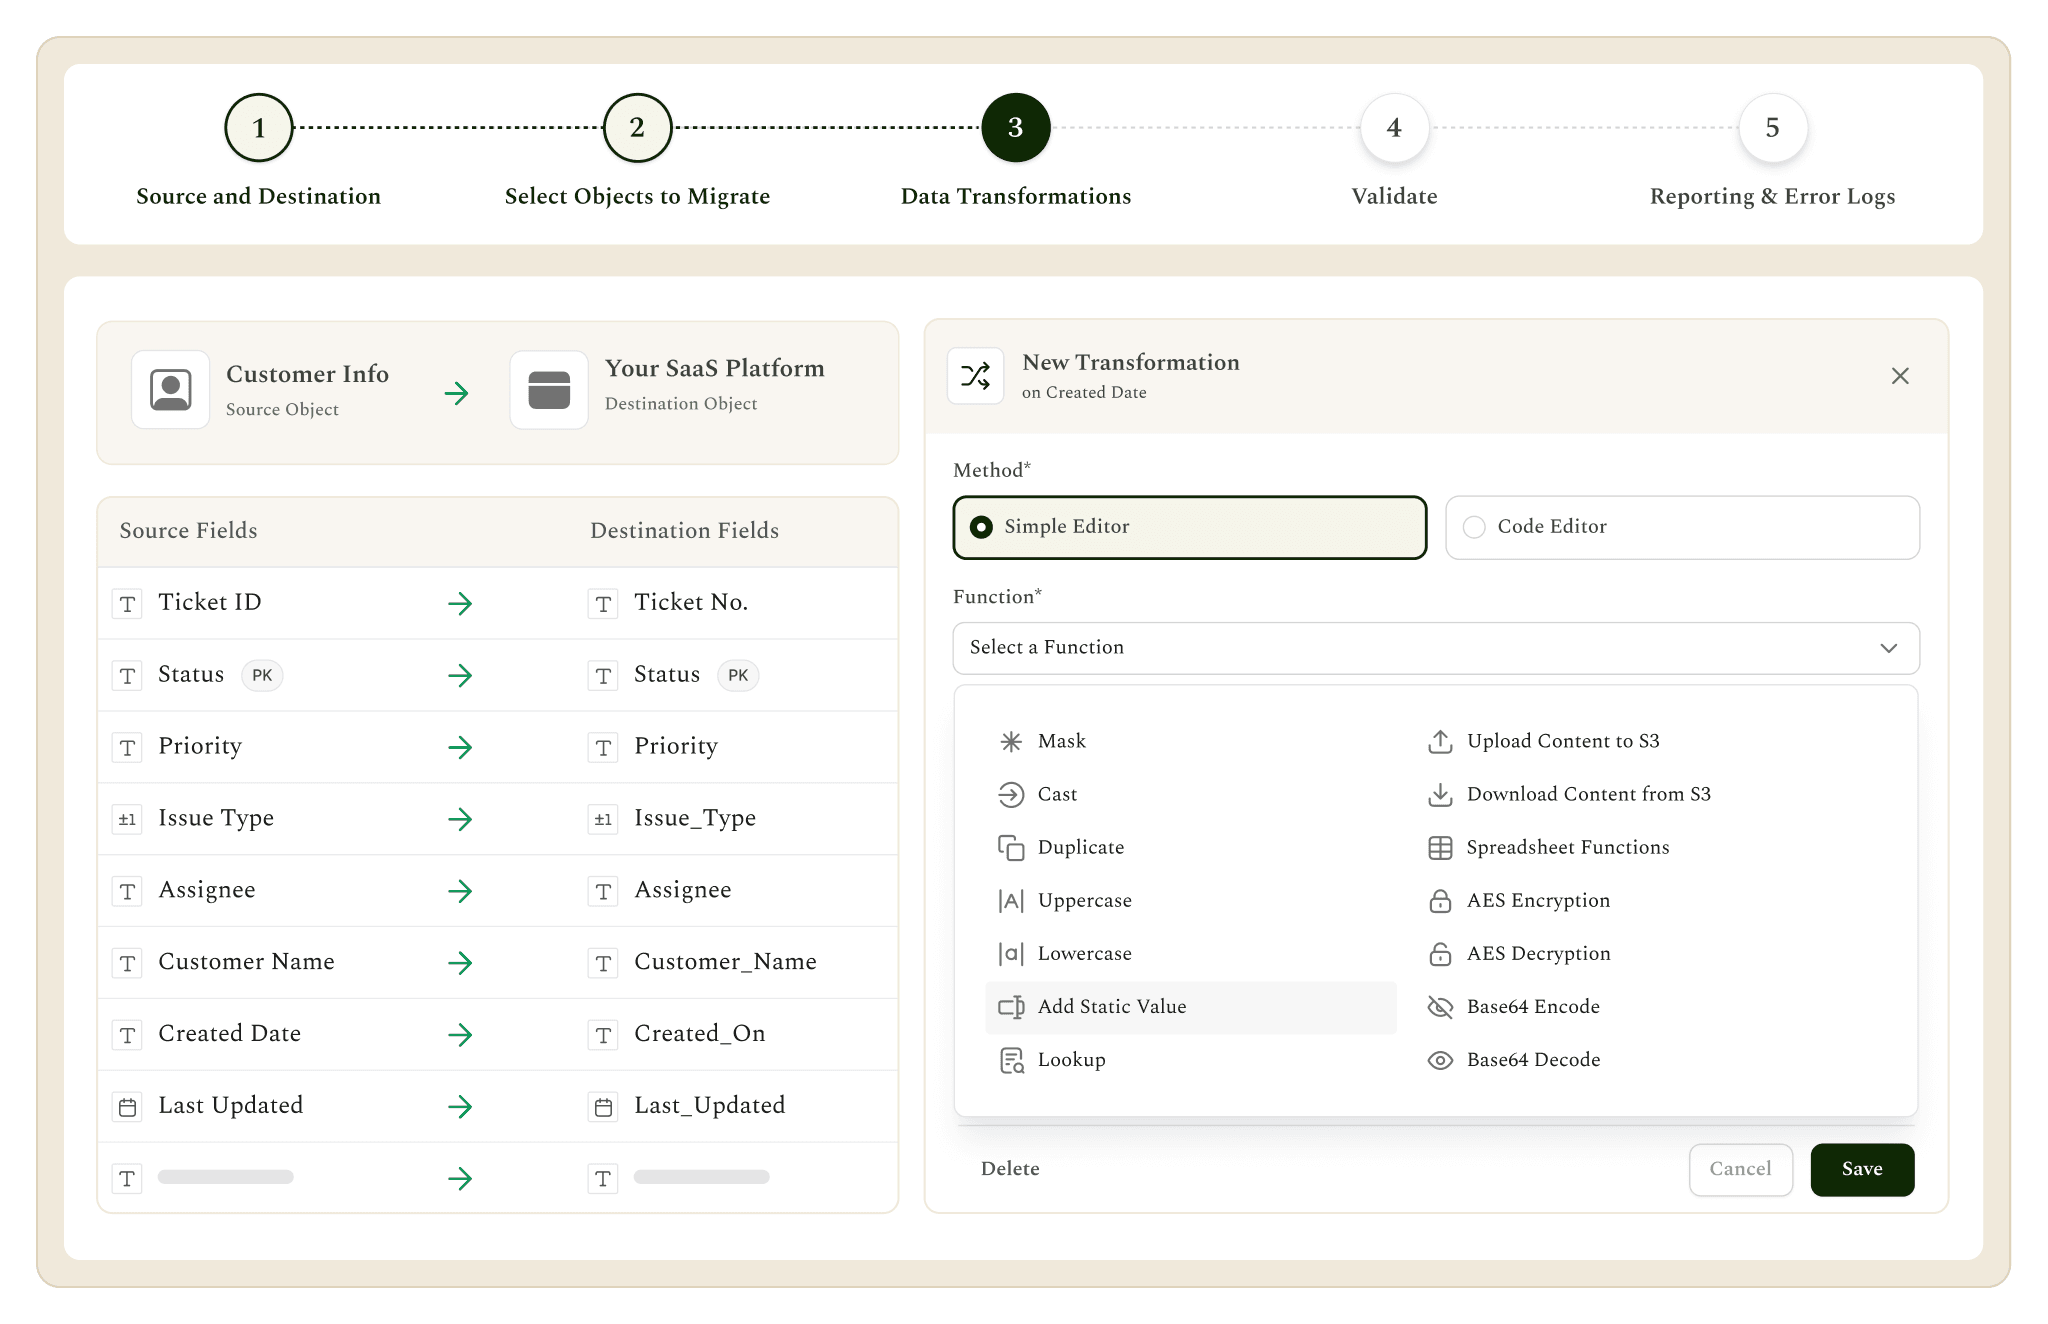Image resolution: width=2048 pixels, height=1324 pixels.
Task: Click the PK badge on source Status
Action: [x=262, y=676]
